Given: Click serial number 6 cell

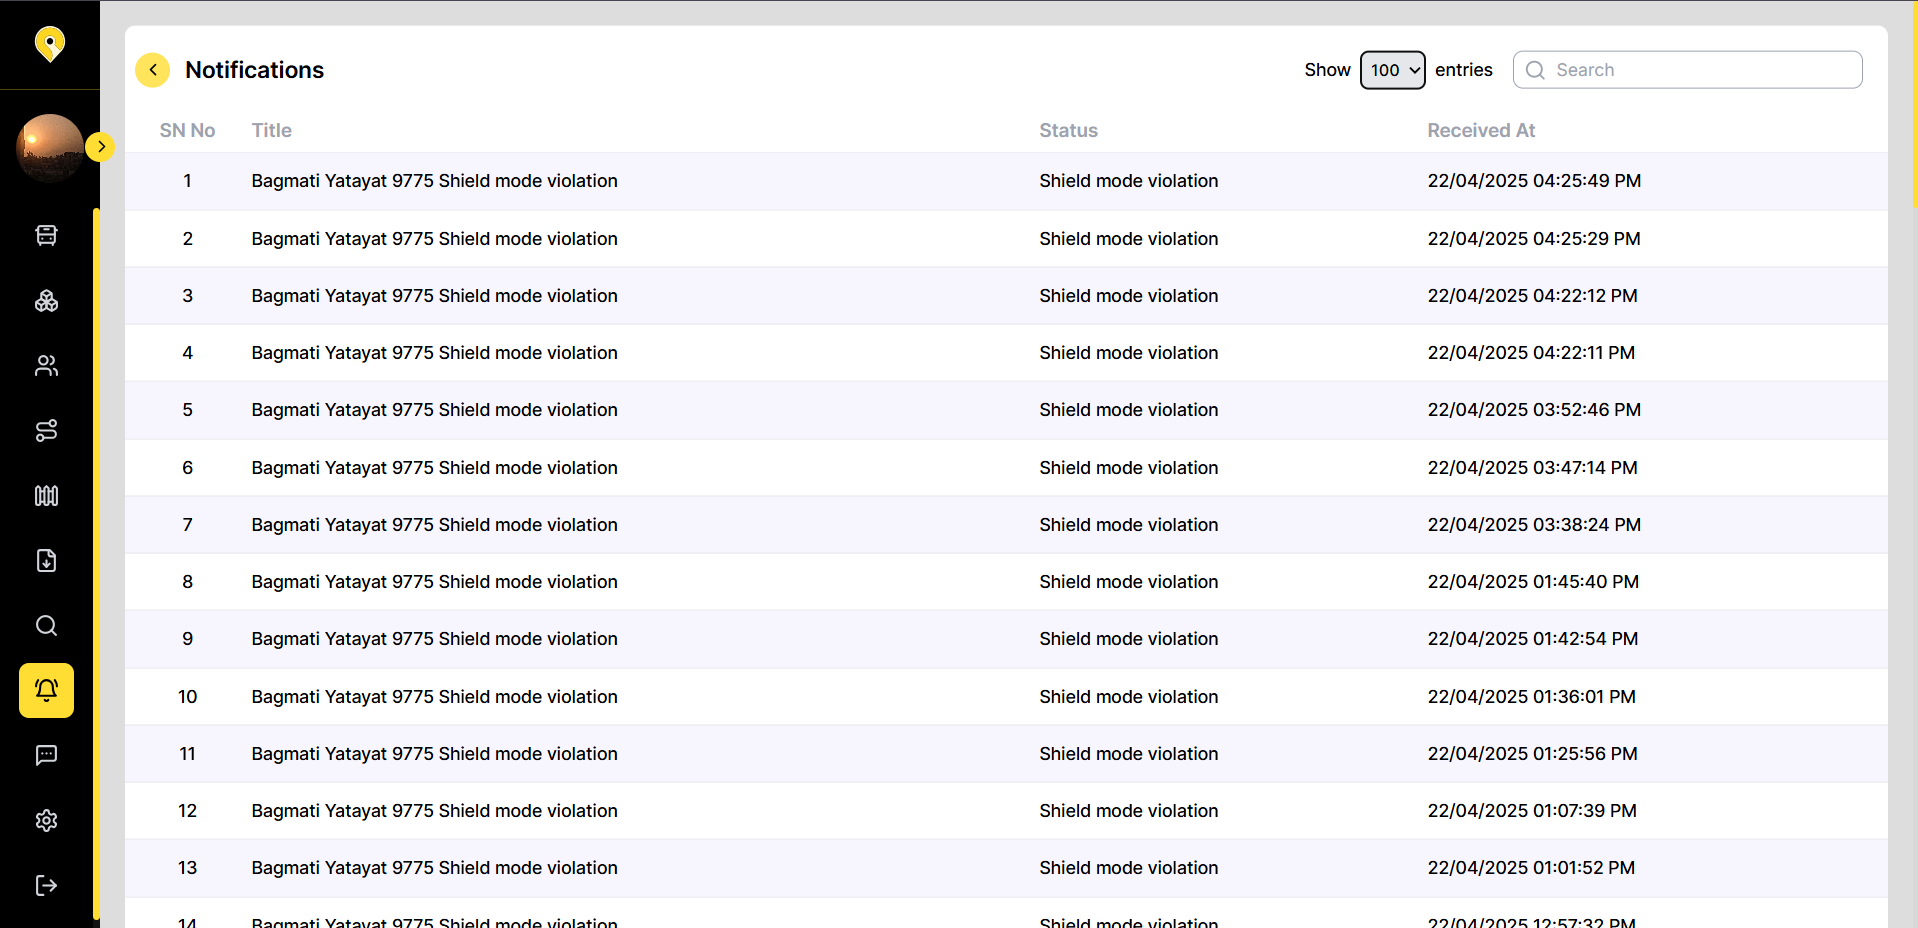Looking at the screenshot, I should tap(187, 468).
